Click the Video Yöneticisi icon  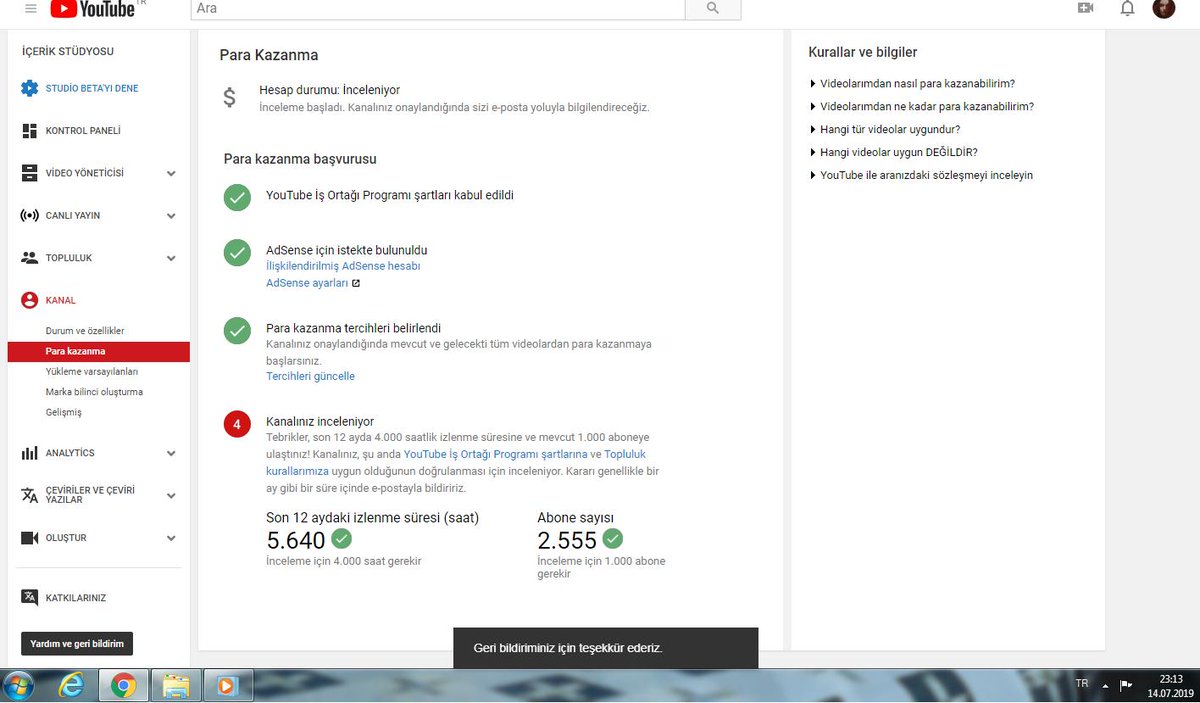(30, 173)
